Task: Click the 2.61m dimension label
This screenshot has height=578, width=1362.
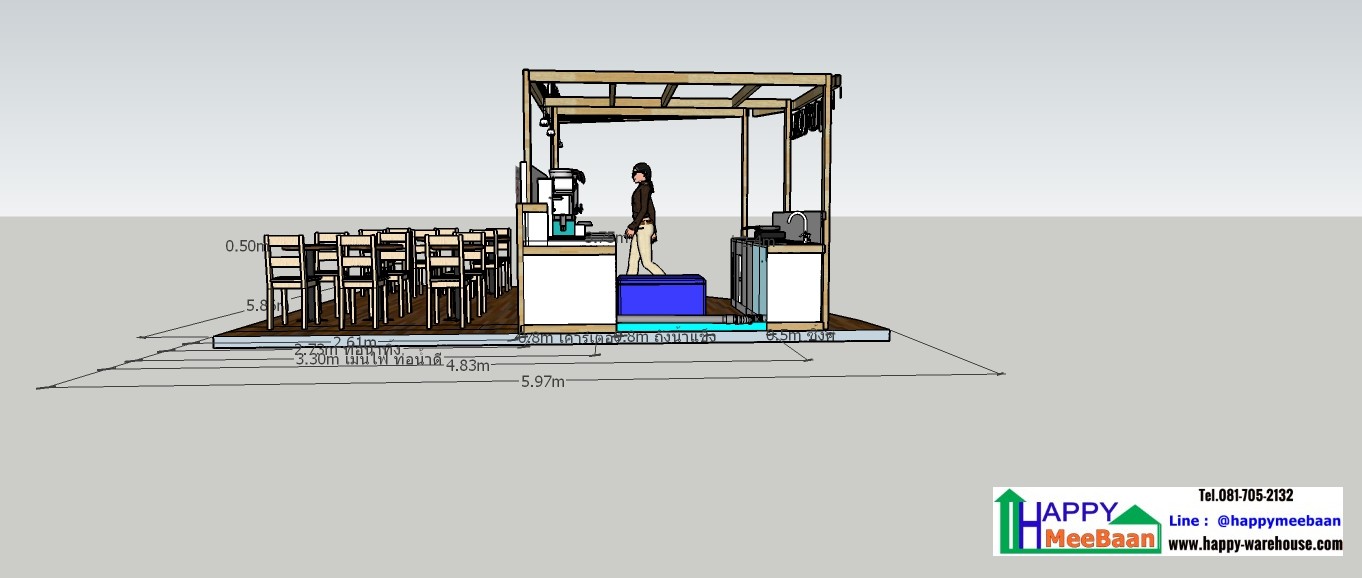Action: tap(355, 342)
